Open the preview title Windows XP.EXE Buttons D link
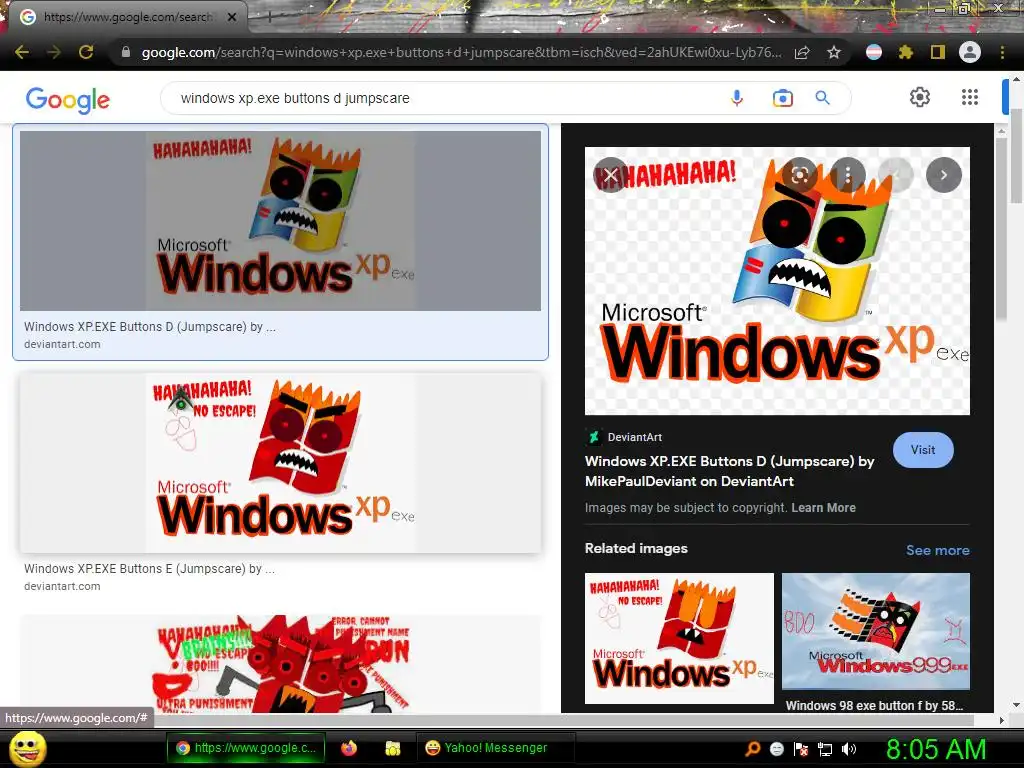1024x768 pixels. [729, 471]
